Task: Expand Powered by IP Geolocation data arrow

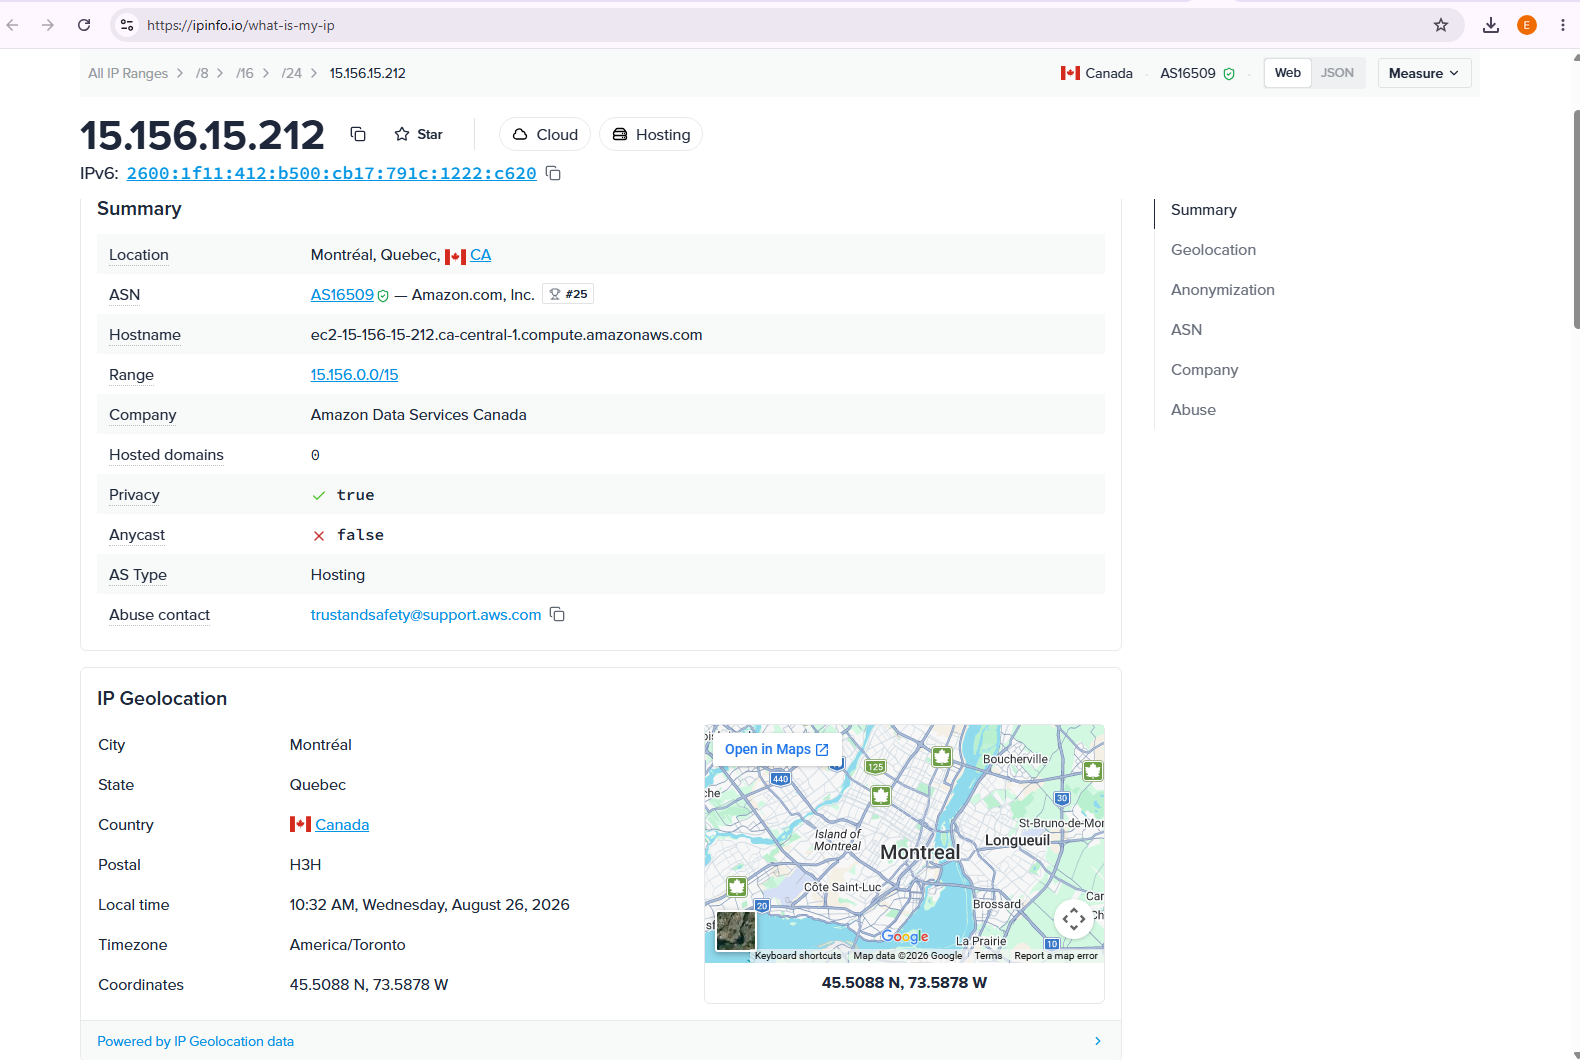Action: pos(1097,1041)
